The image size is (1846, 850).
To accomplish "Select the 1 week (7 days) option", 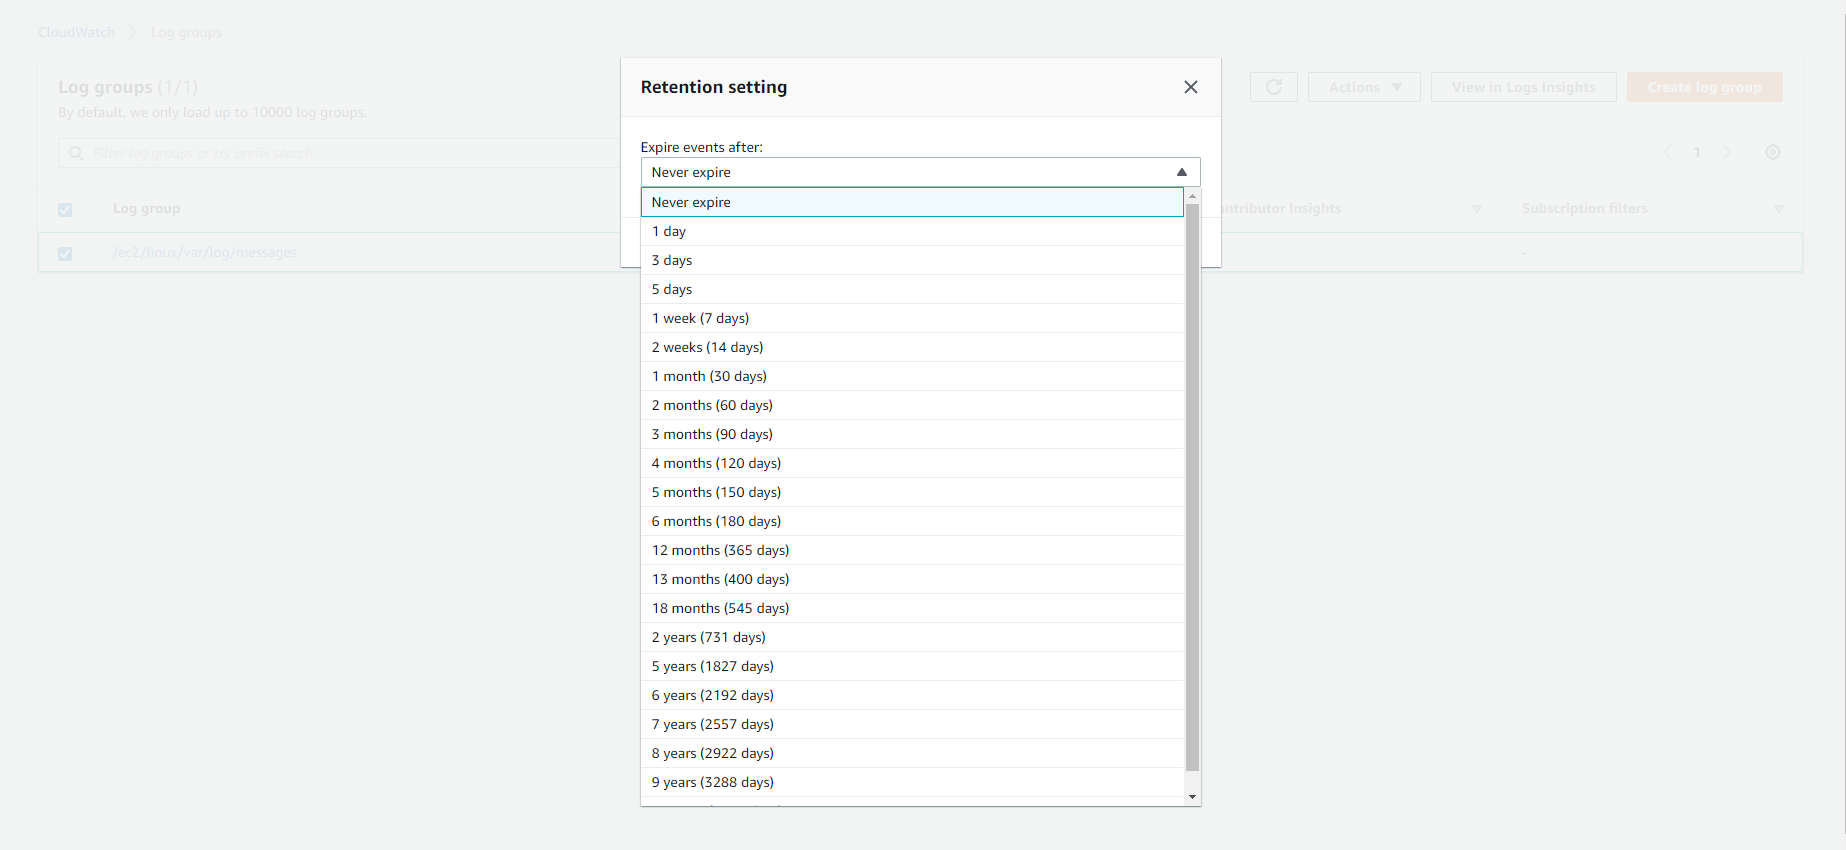I will 700,318.
